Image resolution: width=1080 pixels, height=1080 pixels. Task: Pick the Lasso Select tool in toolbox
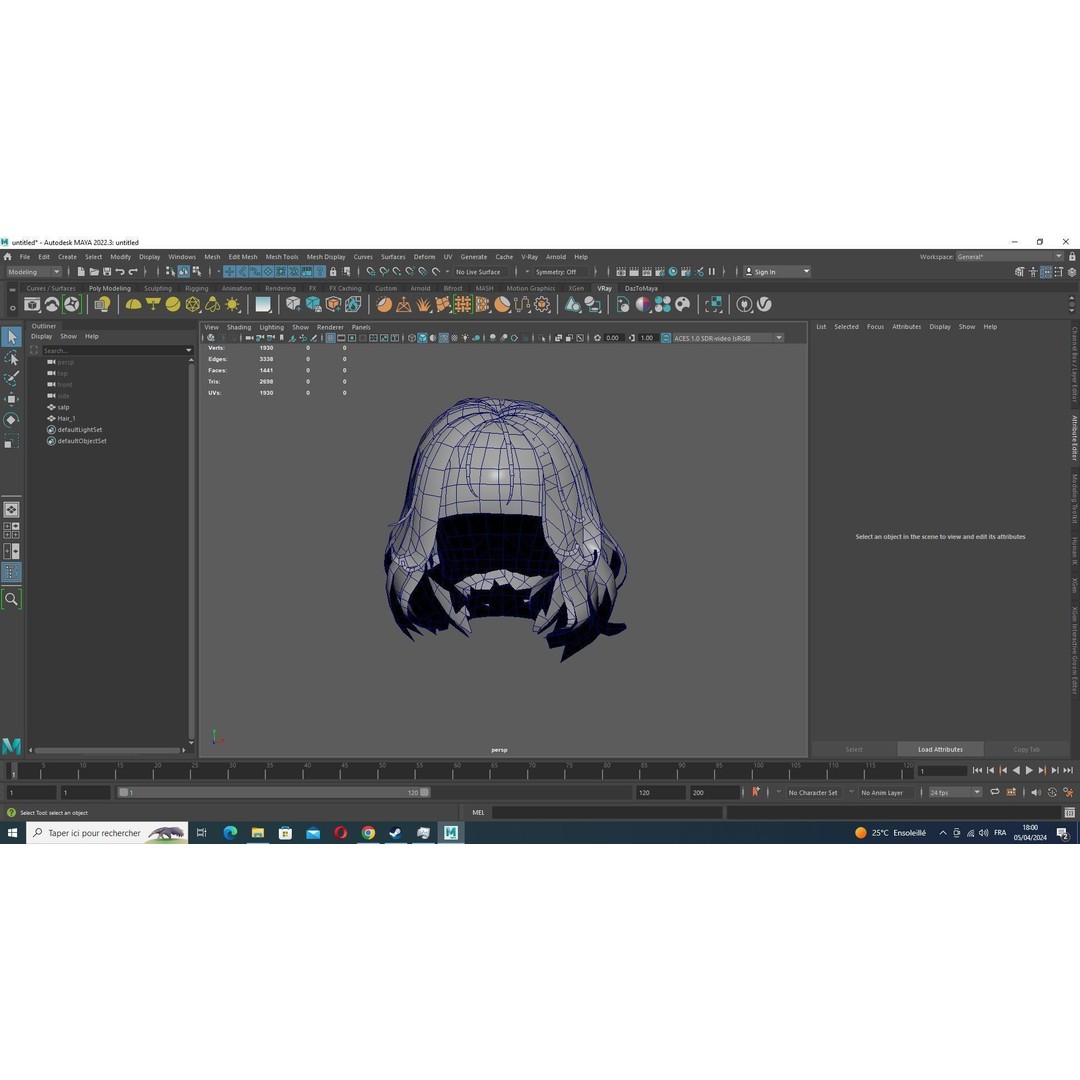(x=12, y=358)
